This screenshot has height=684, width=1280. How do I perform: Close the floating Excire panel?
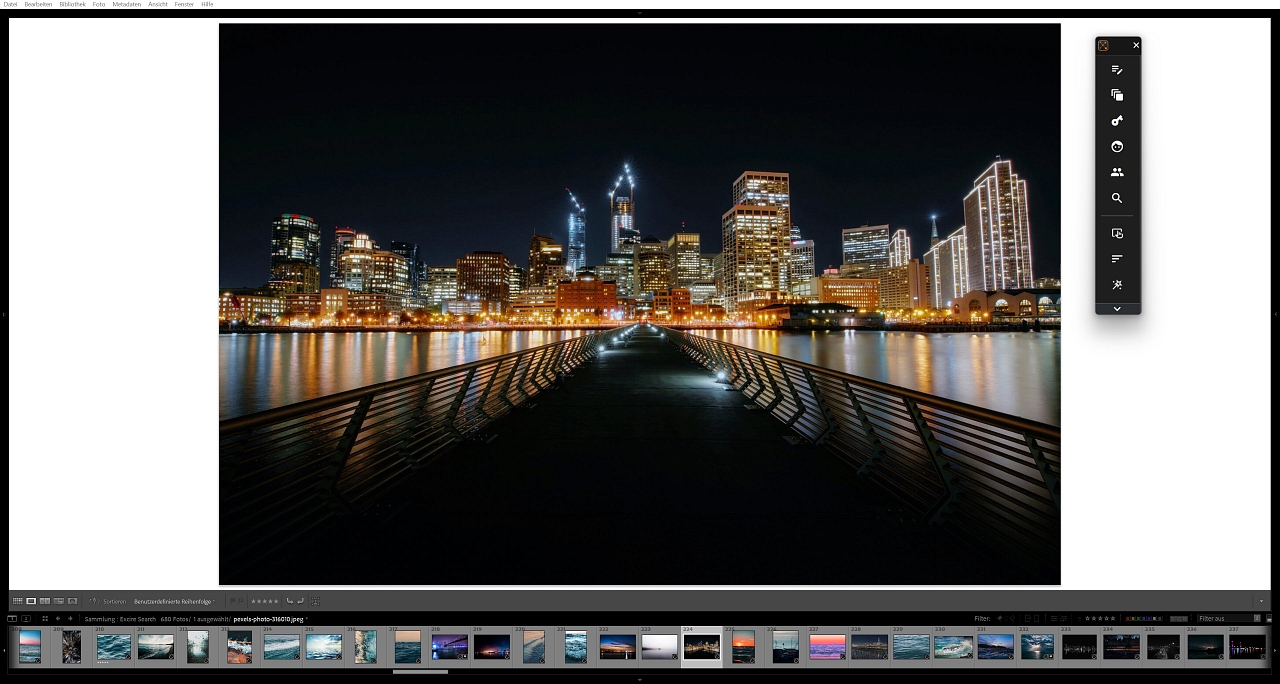[x=1136, y=45]
